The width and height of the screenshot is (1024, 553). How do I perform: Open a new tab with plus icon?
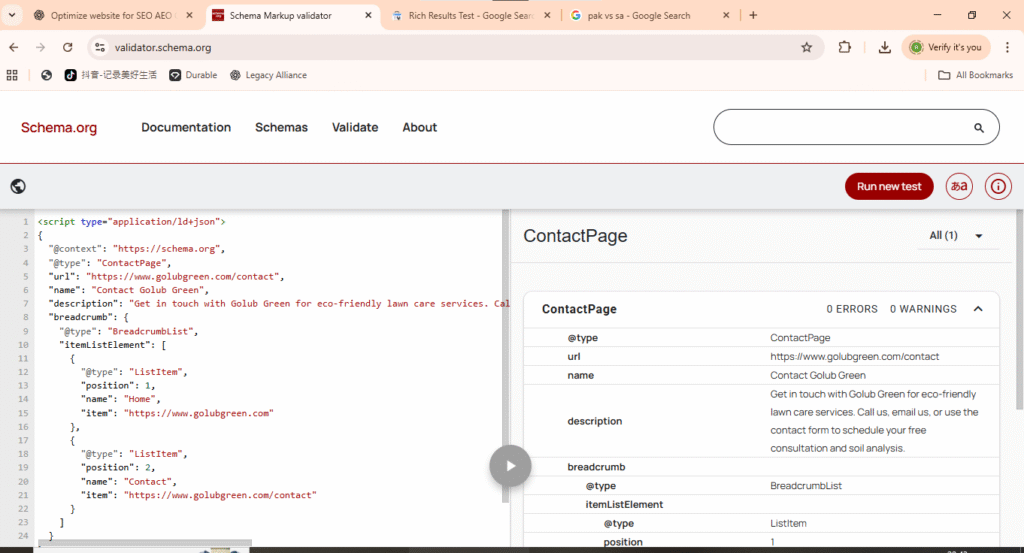pos(753,15)
